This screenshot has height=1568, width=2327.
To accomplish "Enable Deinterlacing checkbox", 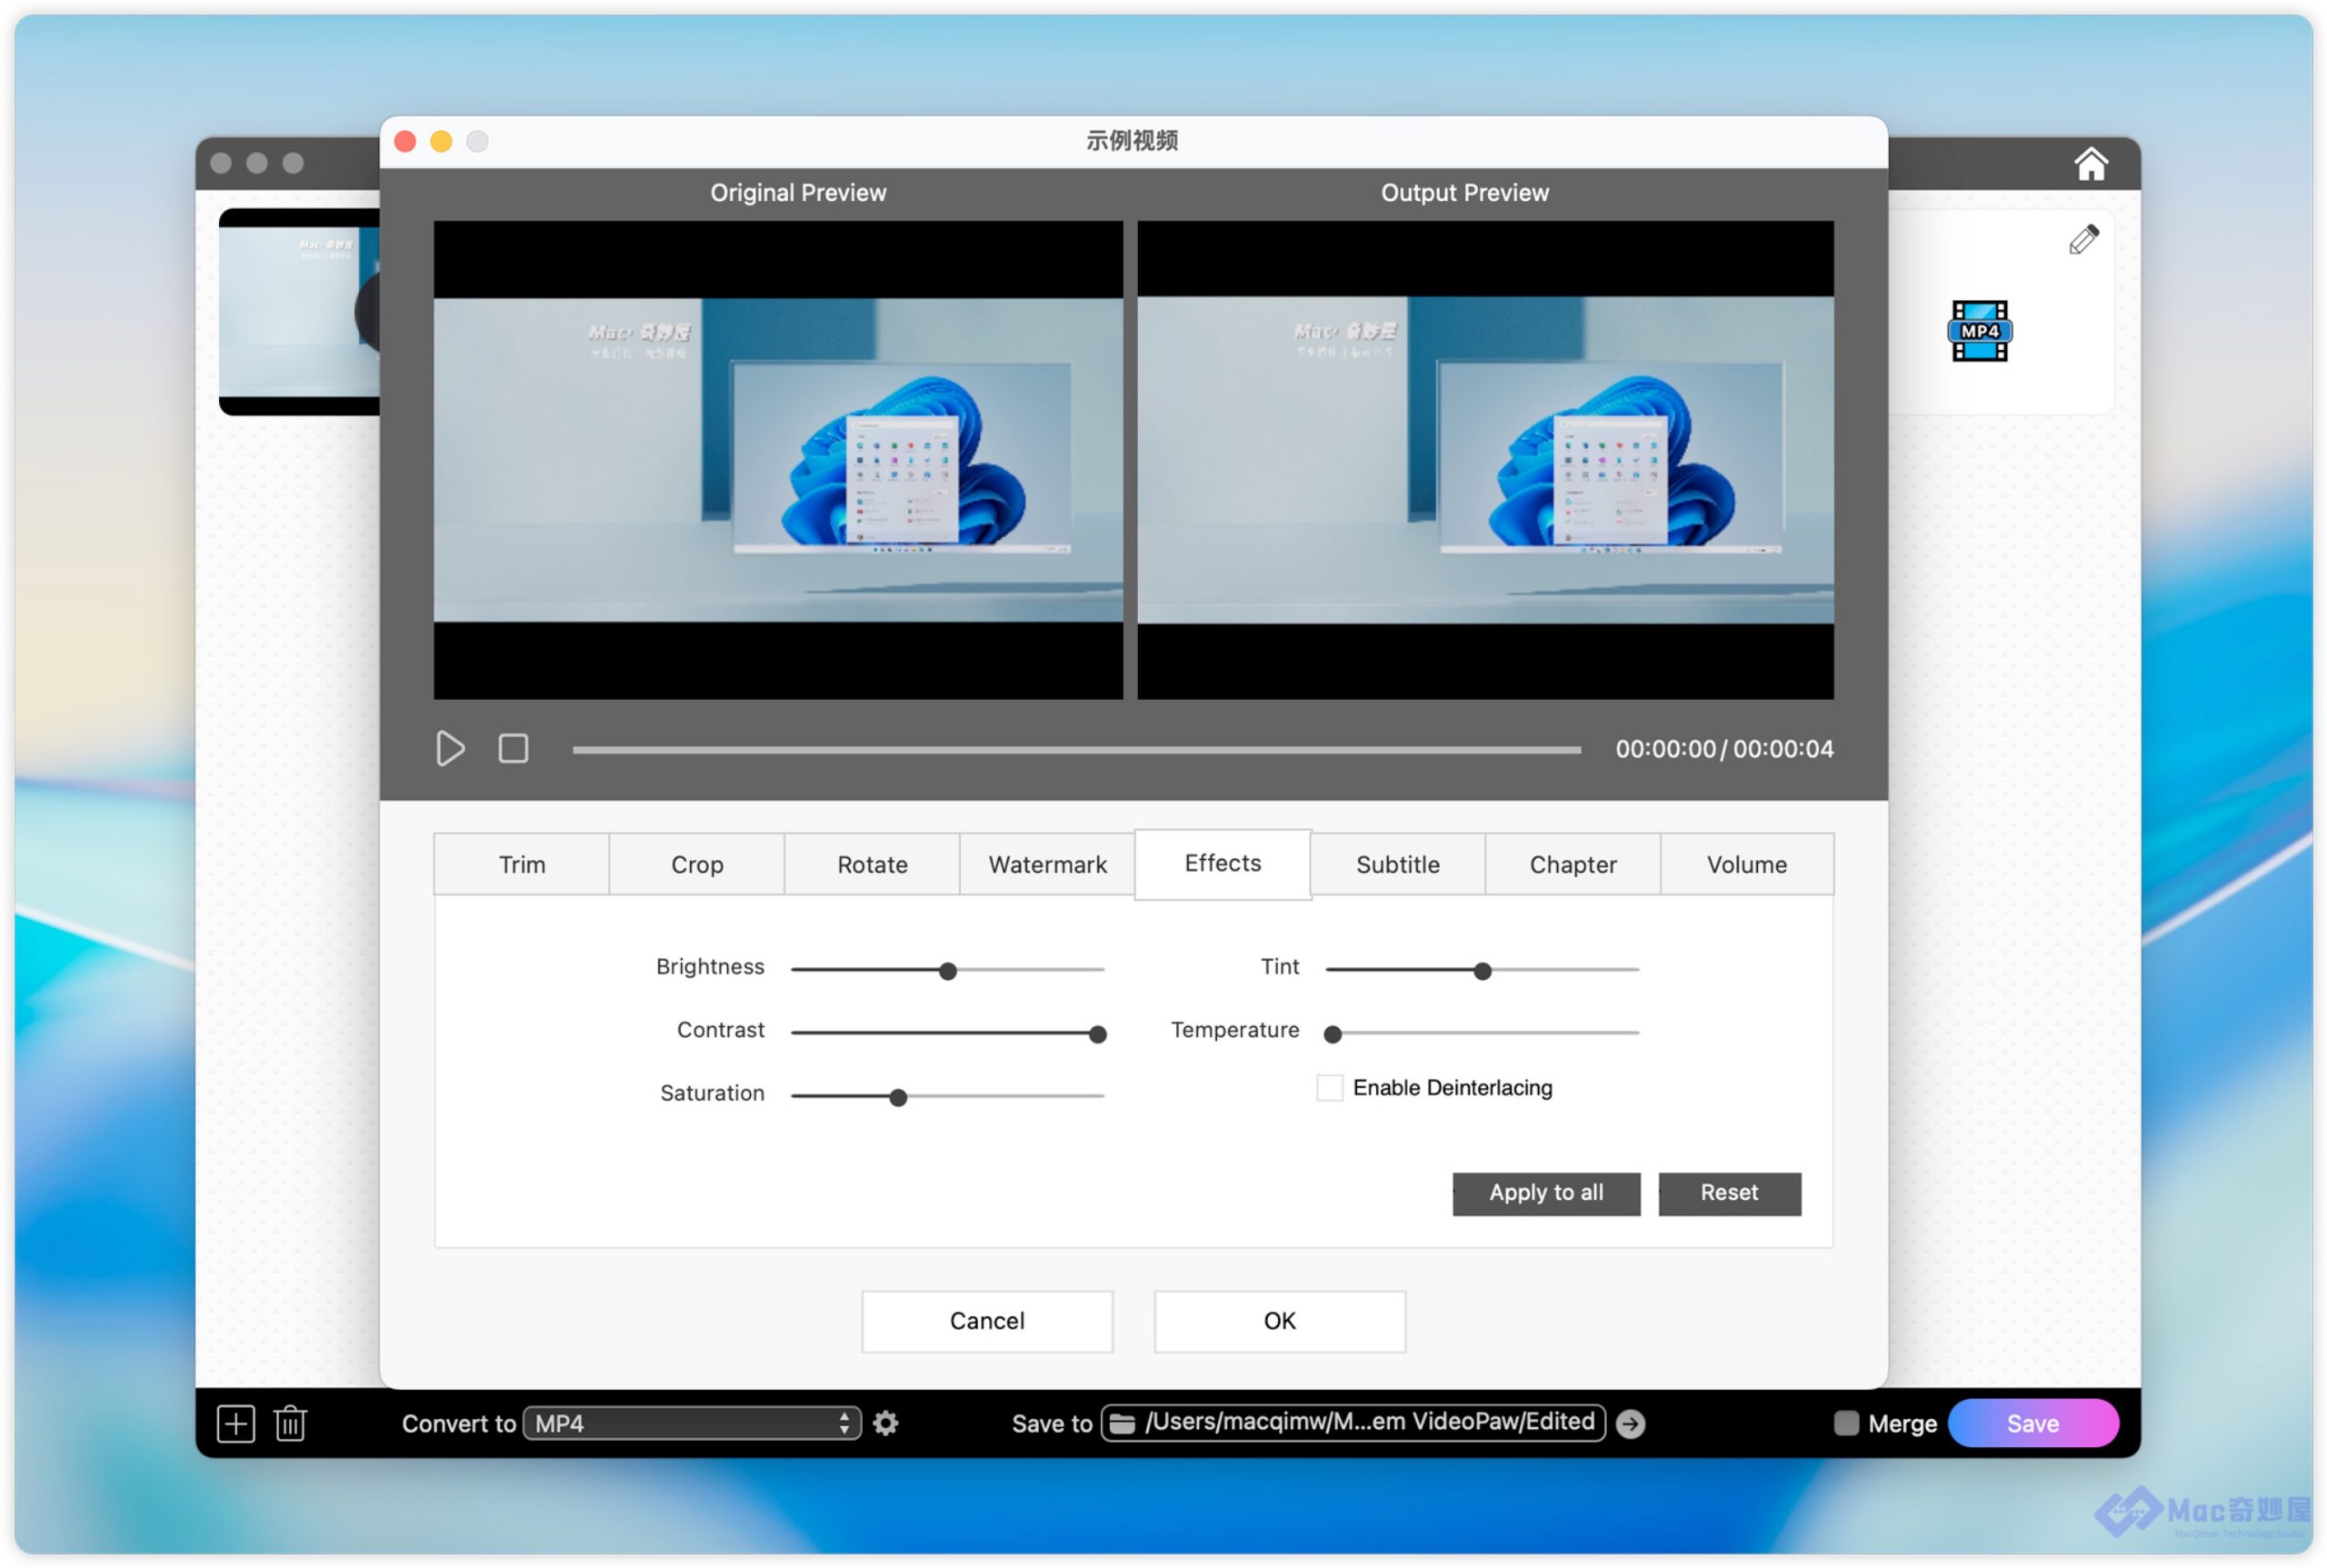I will (1329, 1088).
